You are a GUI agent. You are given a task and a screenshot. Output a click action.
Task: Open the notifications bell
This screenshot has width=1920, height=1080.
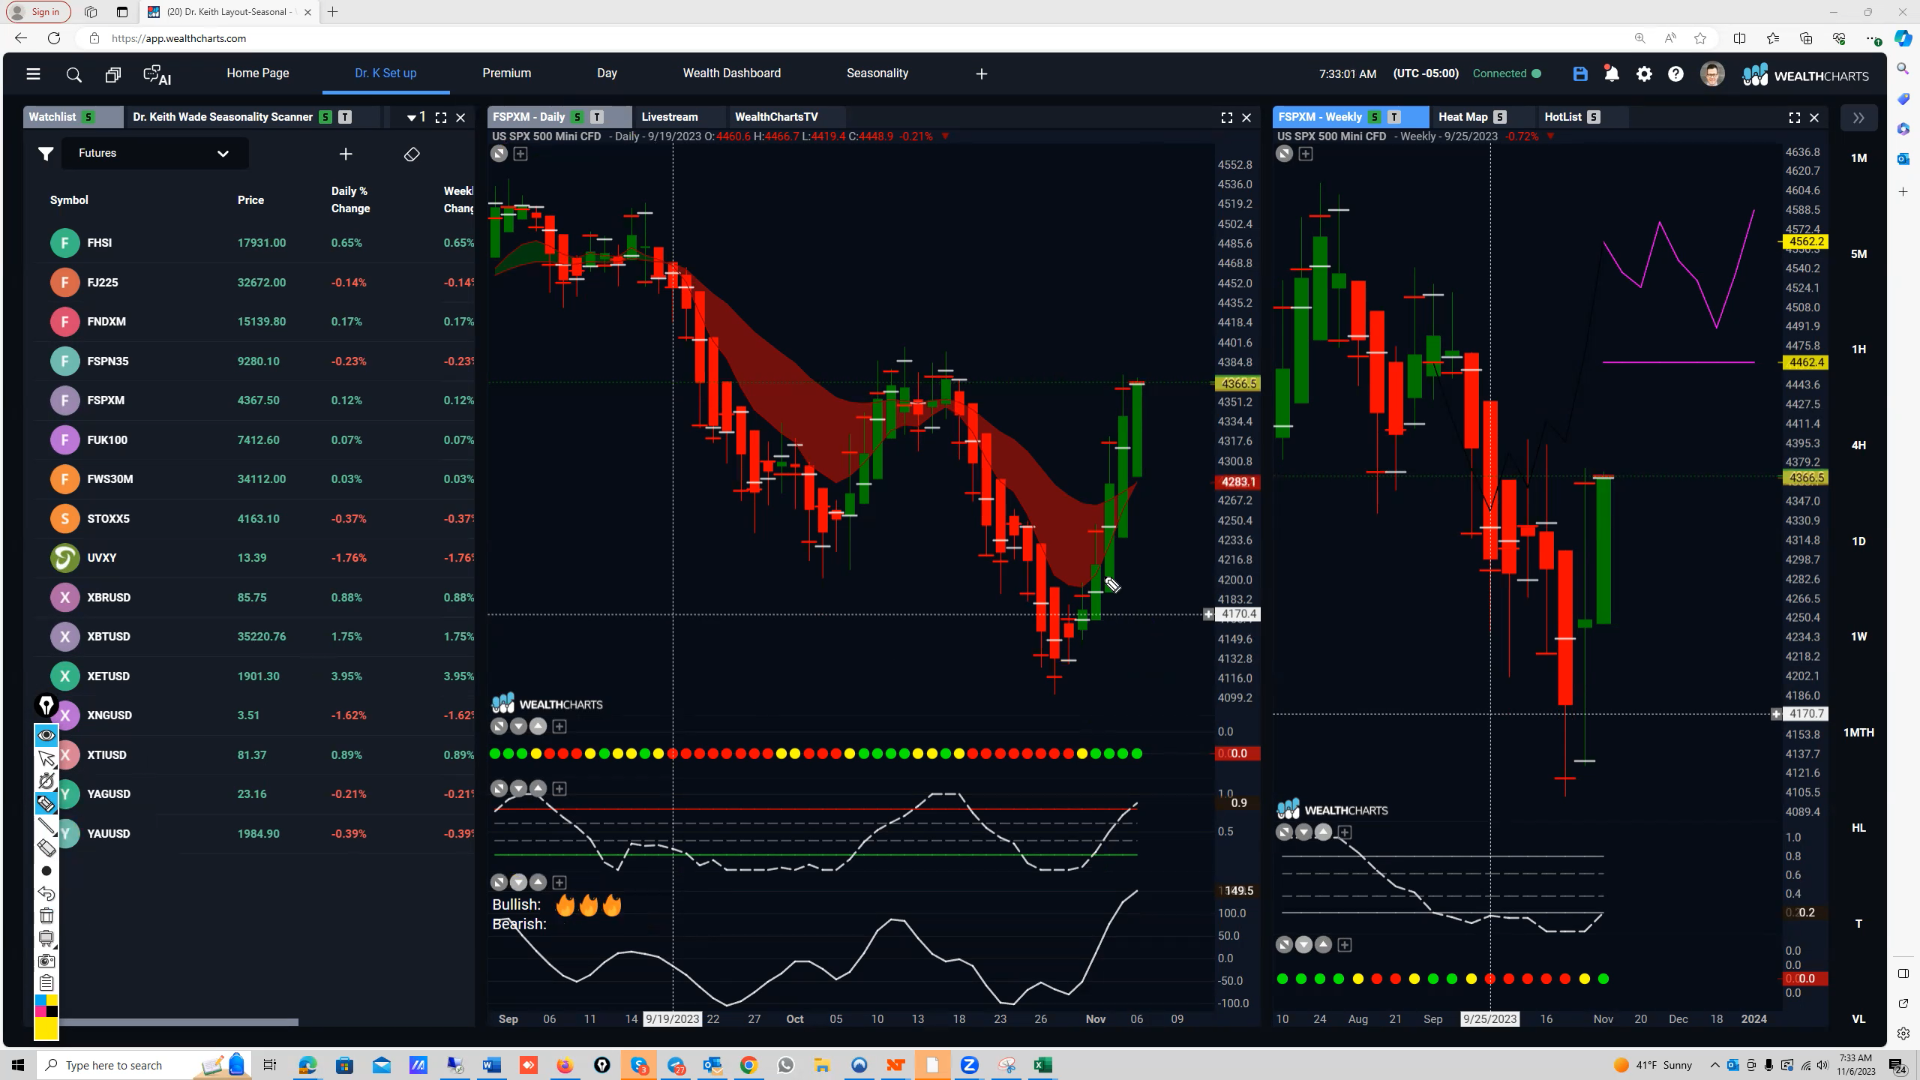(1612, 74)
